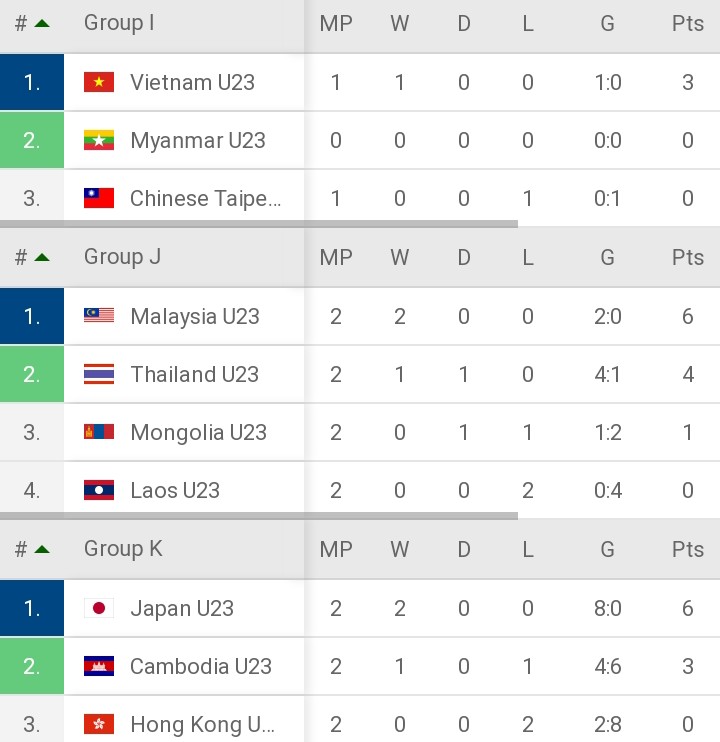The width and height of the screenshot is (720, 742).
Task: Click the Laos U23 flag icon
Action: pos(99,490)
